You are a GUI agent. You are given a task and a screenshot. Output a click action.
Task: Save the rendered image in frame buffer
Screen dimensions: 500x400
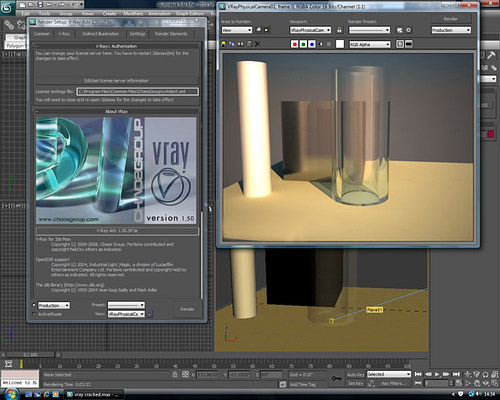pyautogui.click(x=224, y=44)
